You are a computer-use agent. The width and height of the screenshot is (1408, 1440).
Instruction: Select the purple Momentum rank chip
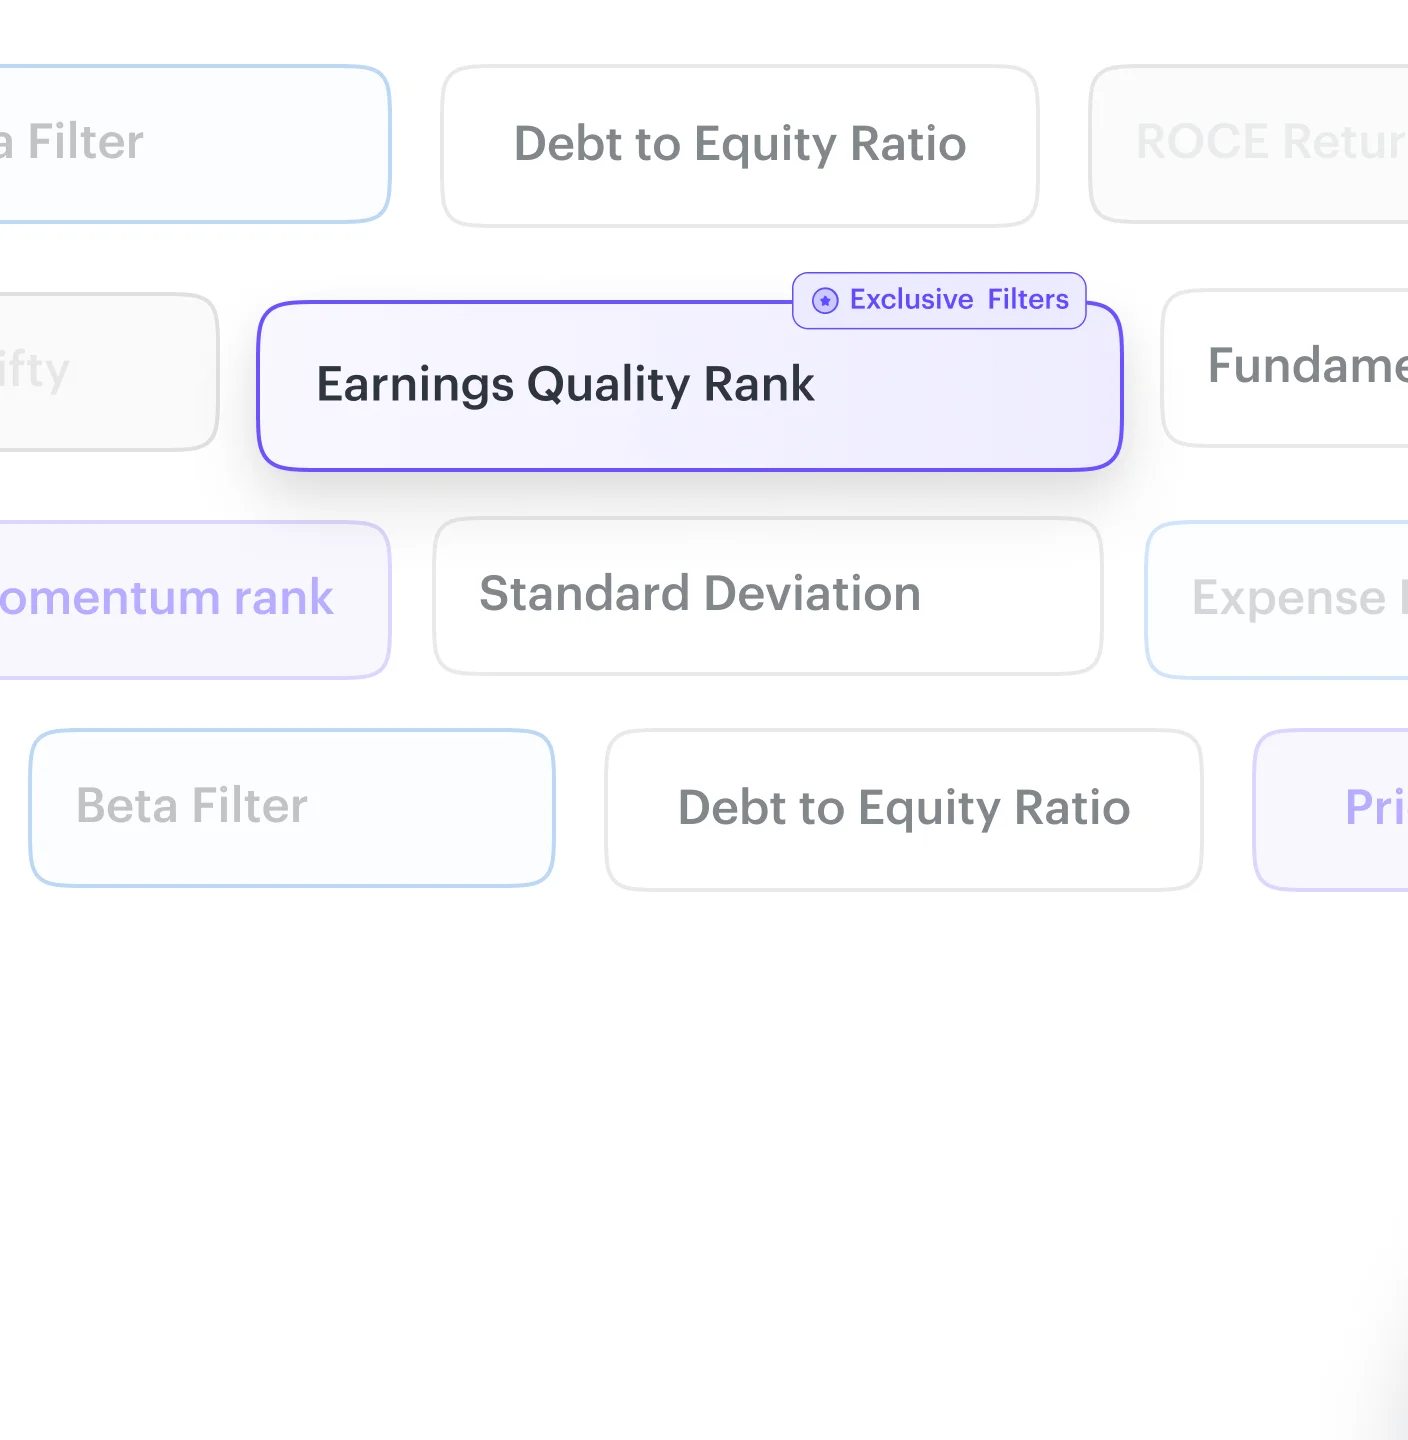tap(190, 598)
